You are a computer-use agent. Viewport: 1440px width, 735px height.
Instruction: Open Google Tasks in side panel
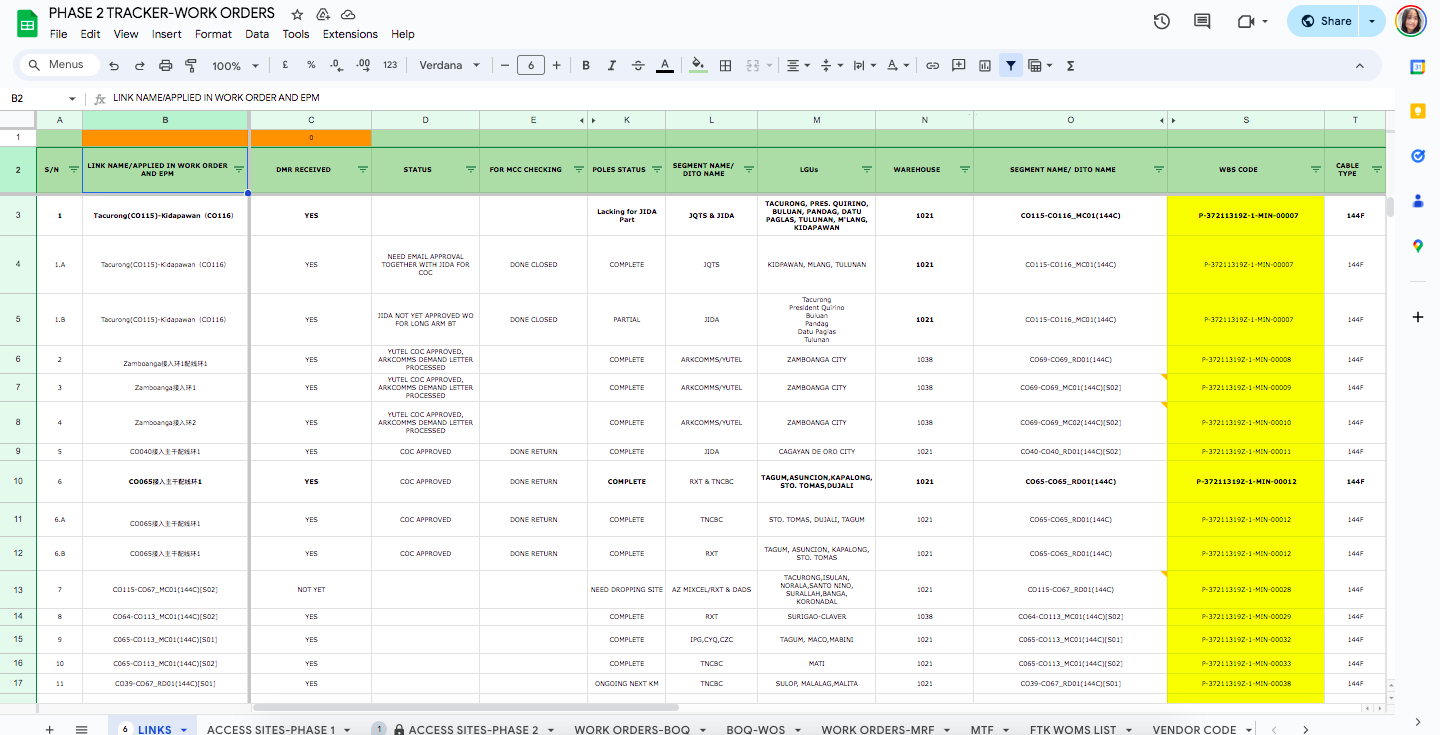(1417, 156)
